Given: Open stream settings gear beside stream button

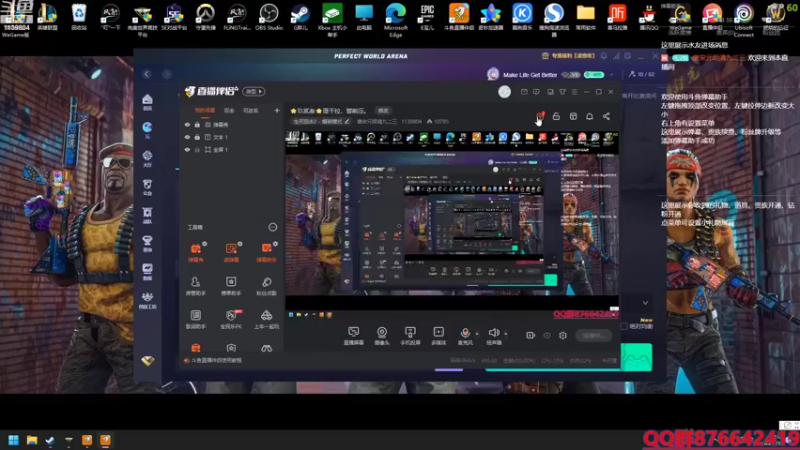Looking at the screenshot, I should [563, 335].
